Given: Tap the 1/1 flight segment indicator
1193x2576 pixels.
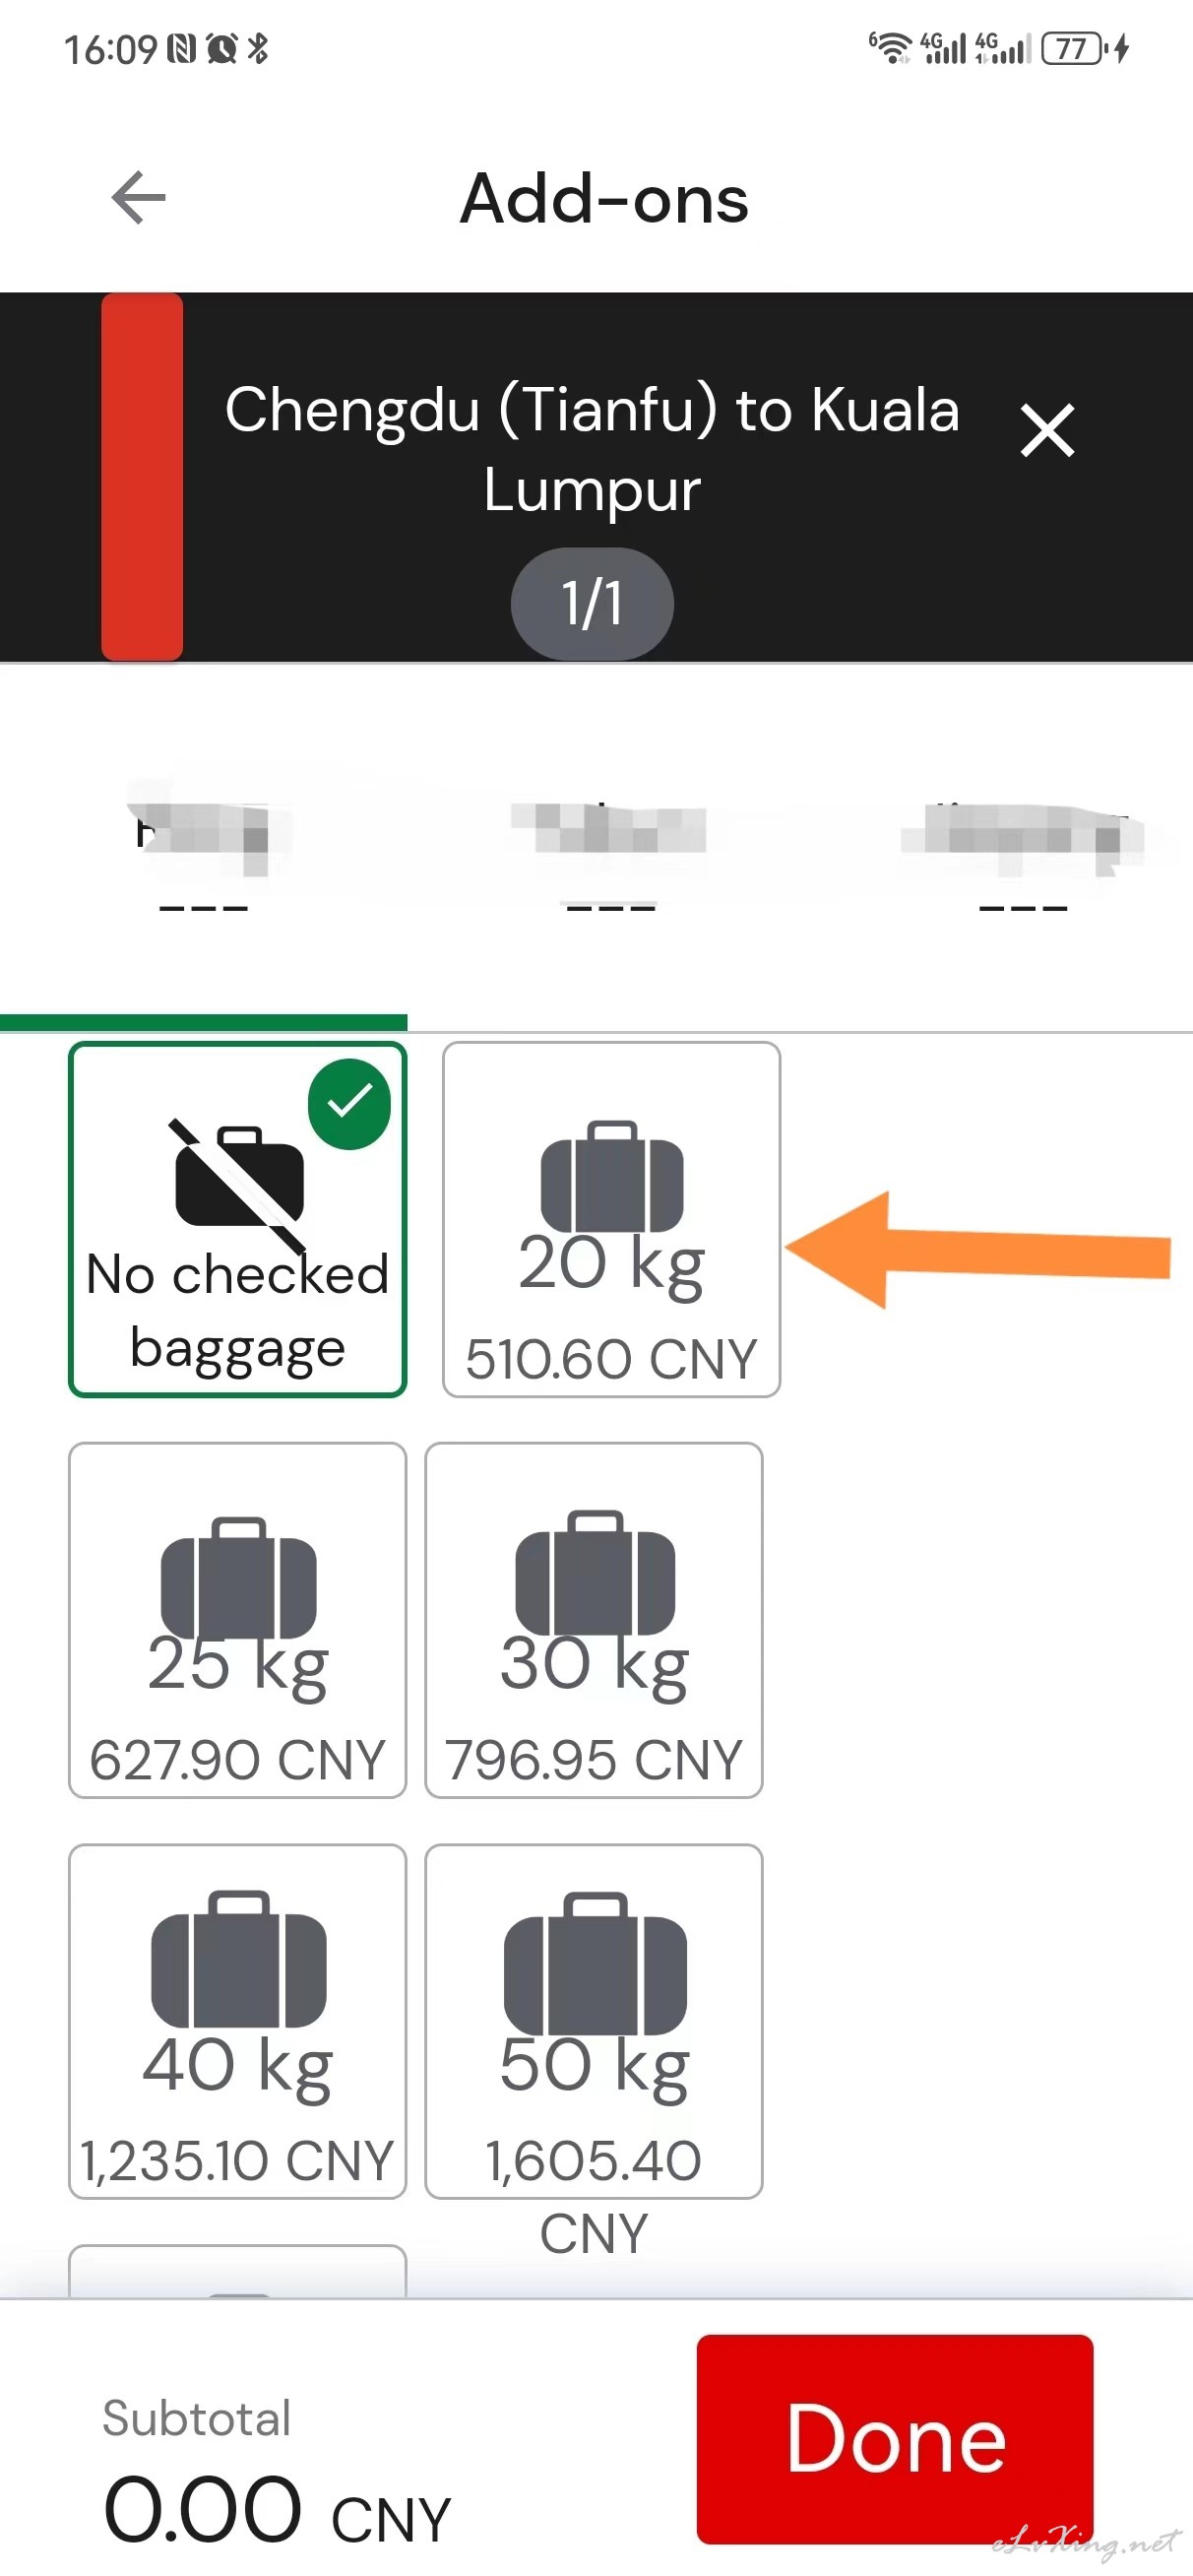Looking at the screenshot, I should click(x=592, y=603).
